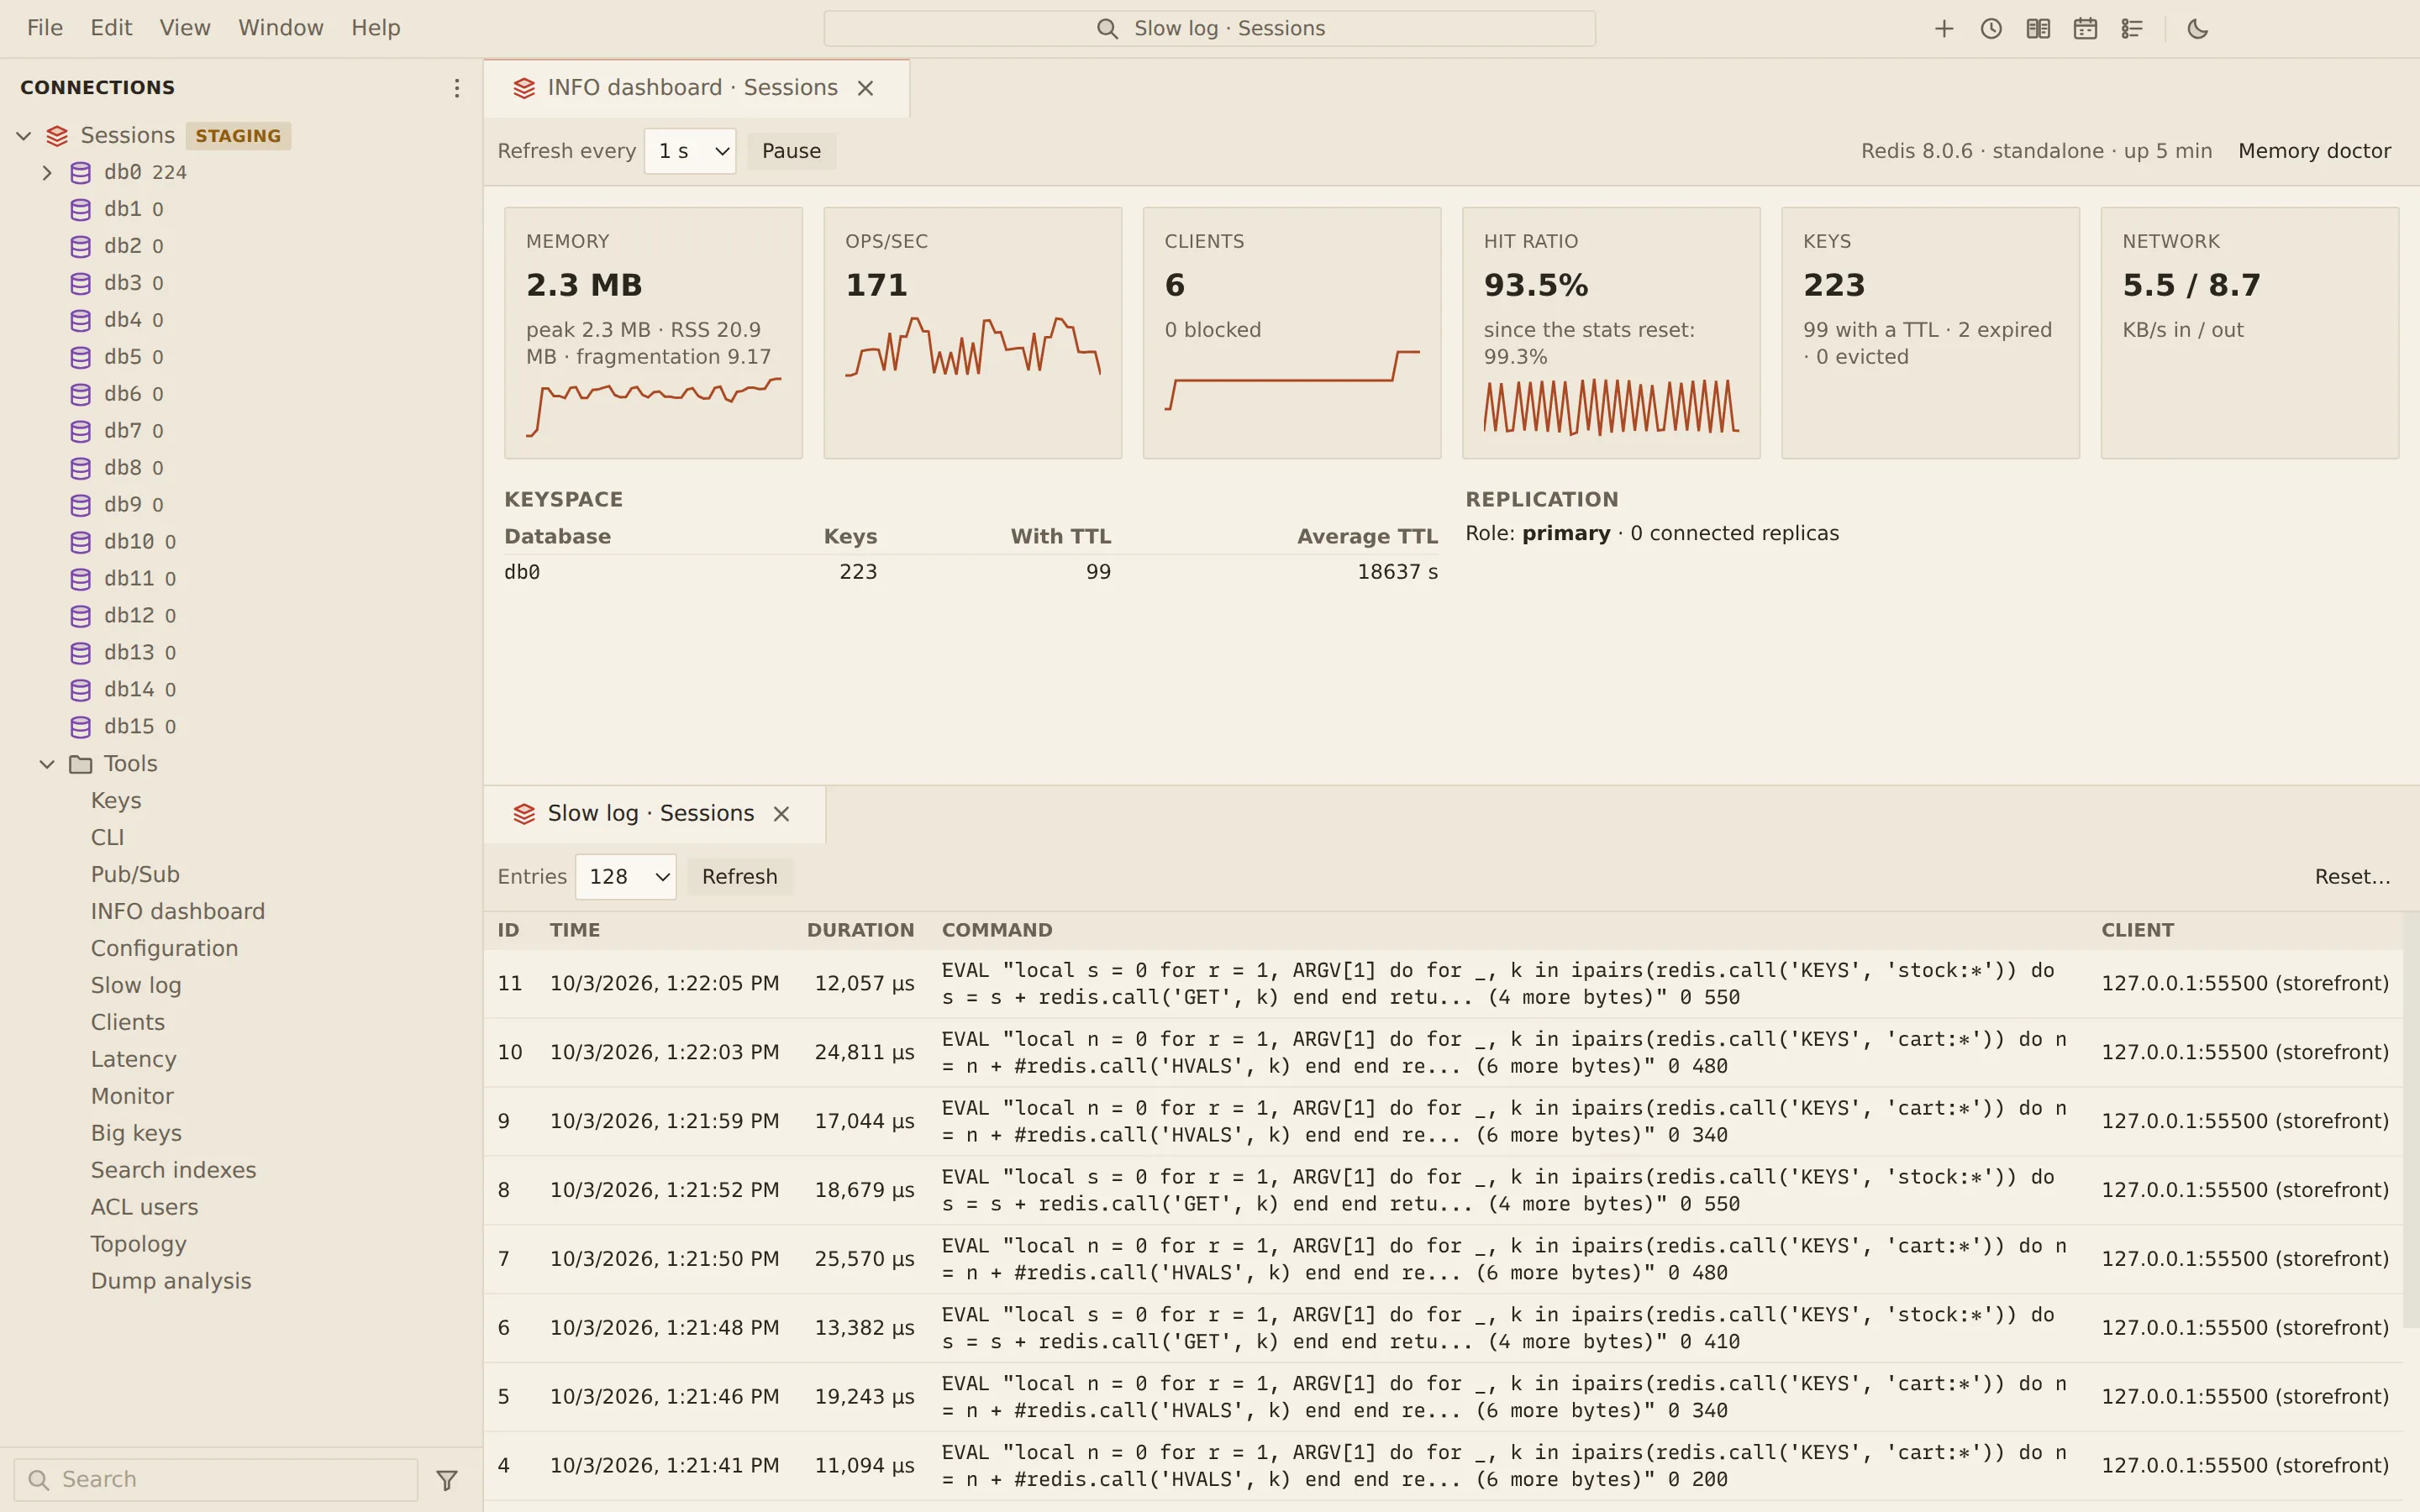This screenshot has height=1512, width=2420.
Task: Select the db7 database icon
Action: (81, 431)
